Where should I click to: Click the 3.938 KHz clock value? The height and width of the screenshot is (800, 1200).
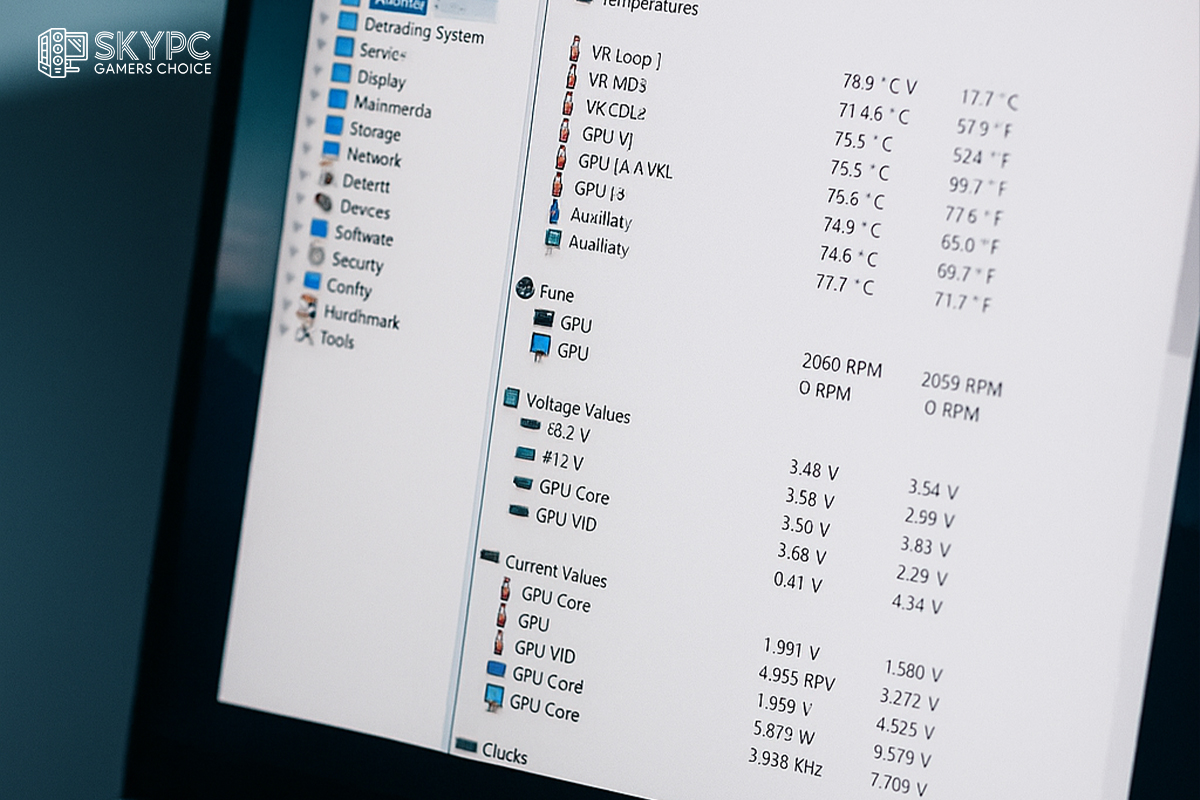click(x=785, y=764)
